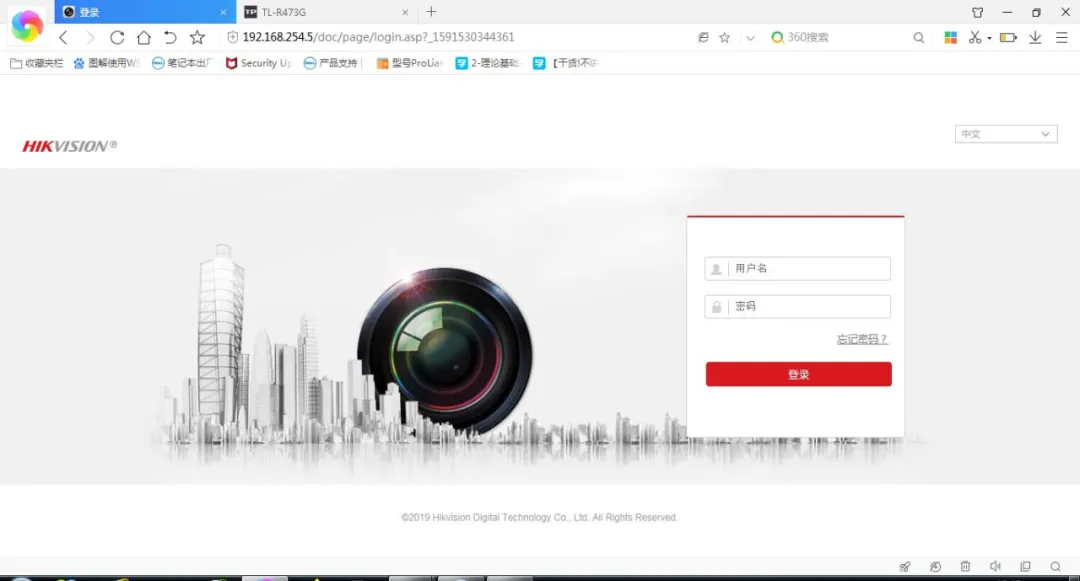Close the TL-R473G tab
This screenshot has width=1080, height=581.
point(405,12)
